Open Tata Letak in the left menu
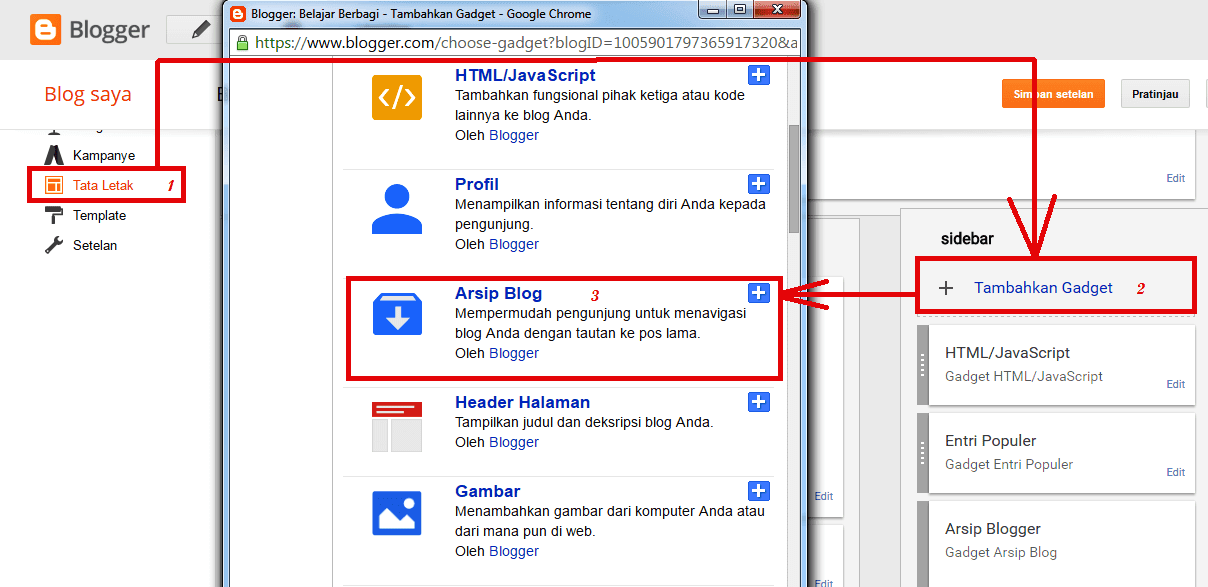 coord(103,185)
